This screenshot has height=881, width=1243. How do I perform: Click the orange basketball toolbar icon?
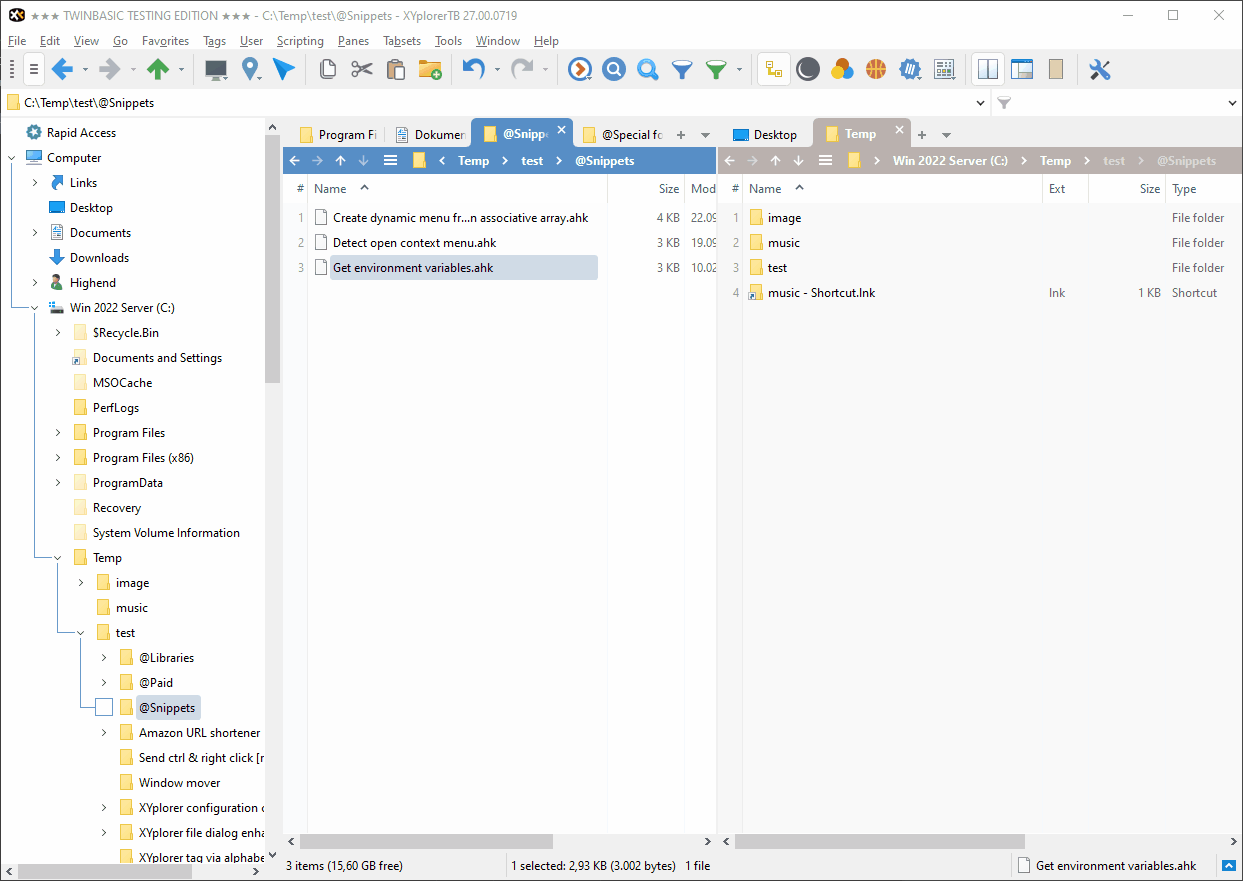tap(876, 69)
